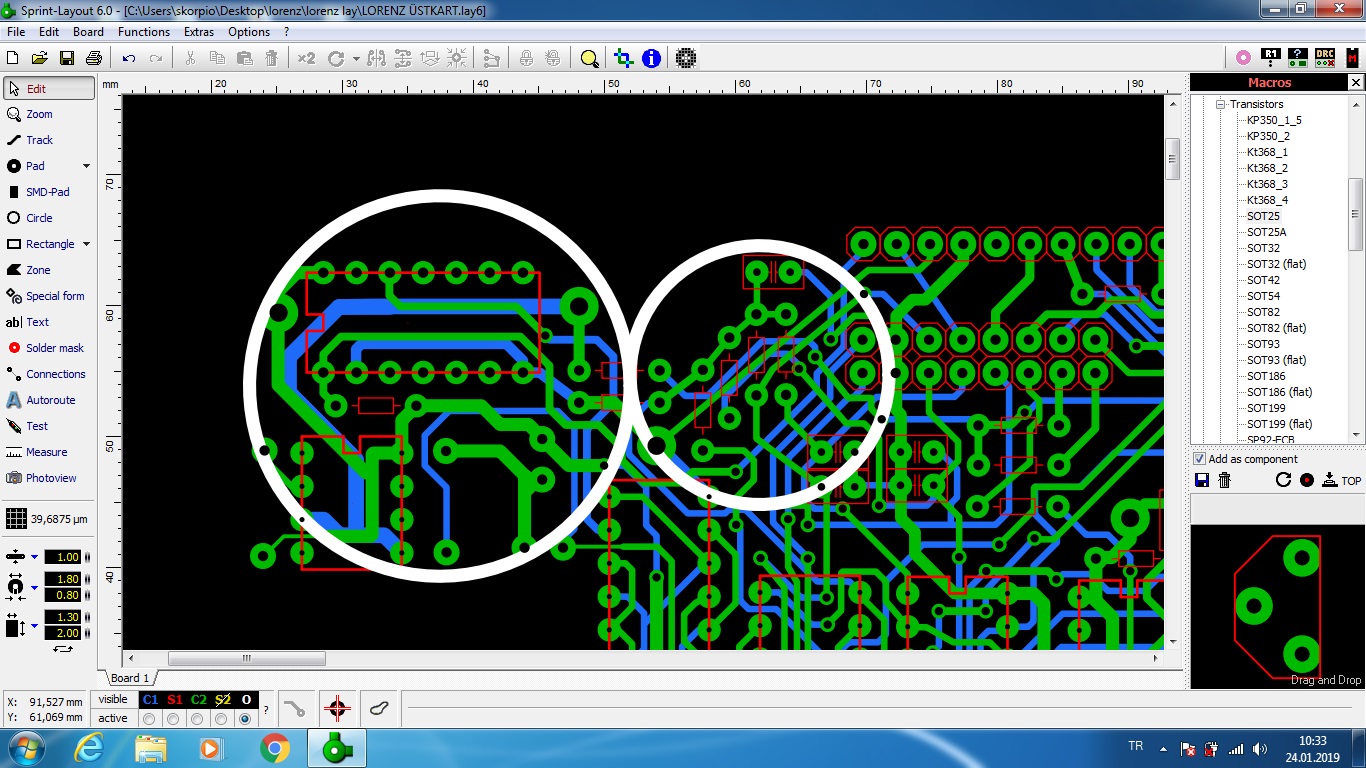Print the board layout

(x=94, y=59)
